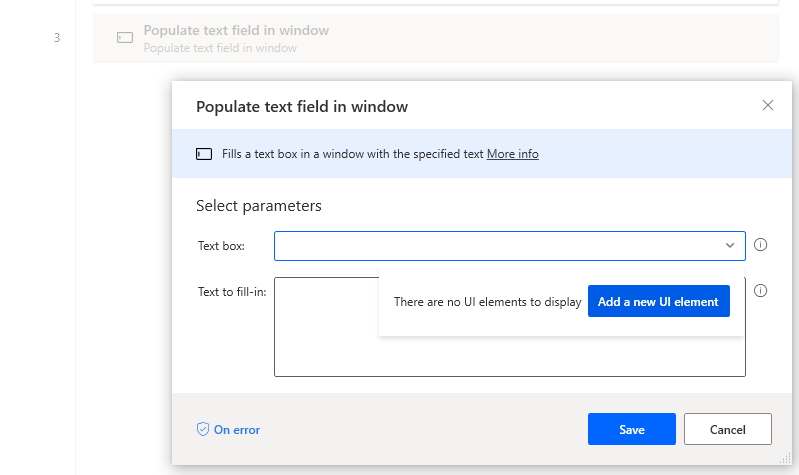Click the info icon beside Text box field

760,245
